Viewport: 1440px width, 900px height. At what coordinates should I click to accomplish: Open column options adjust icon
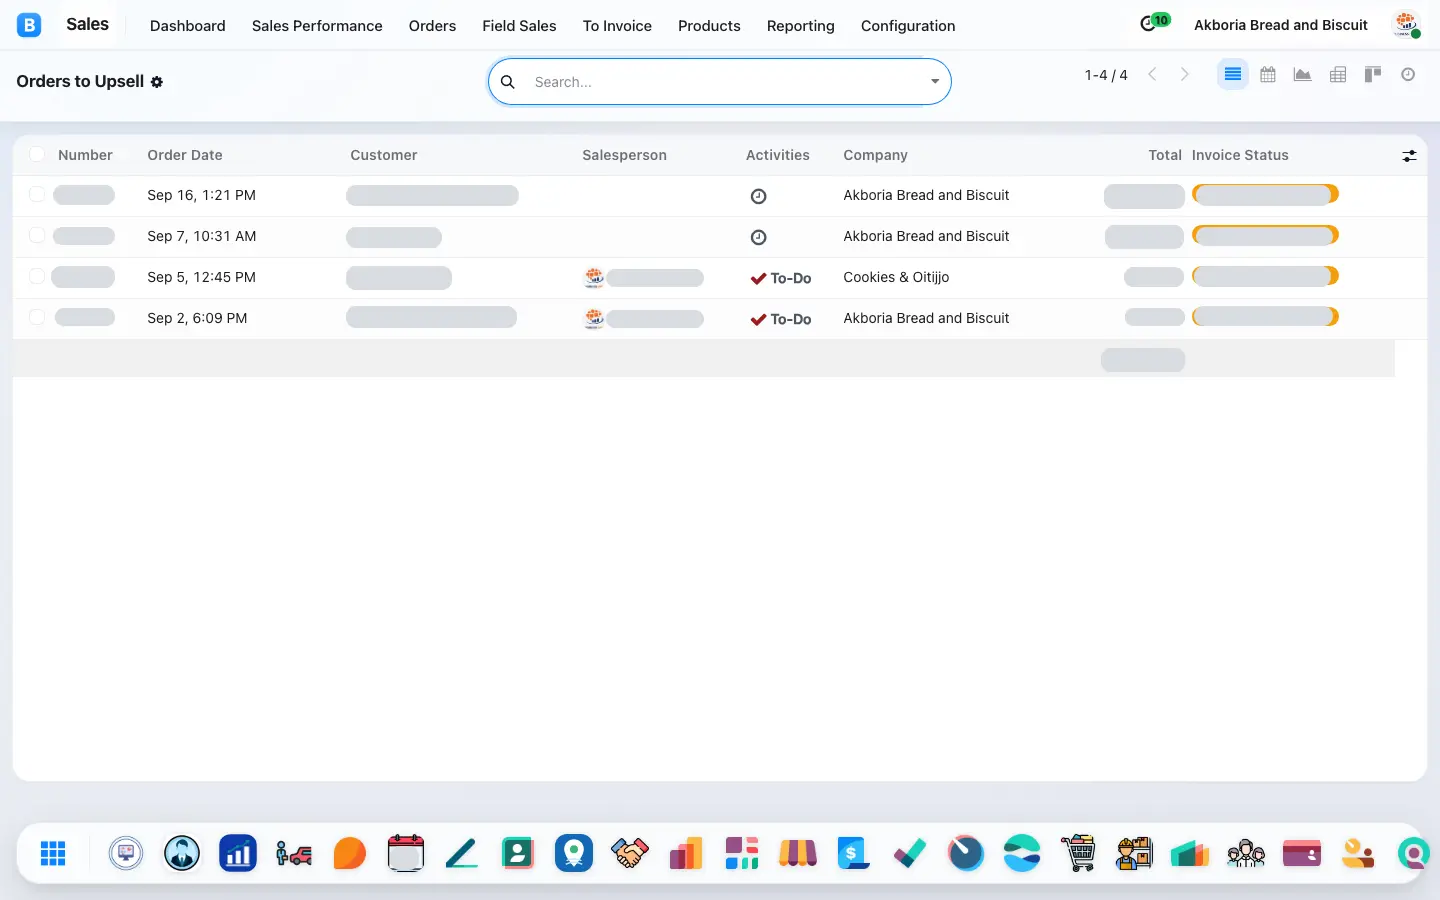[x=1409, y=156]
